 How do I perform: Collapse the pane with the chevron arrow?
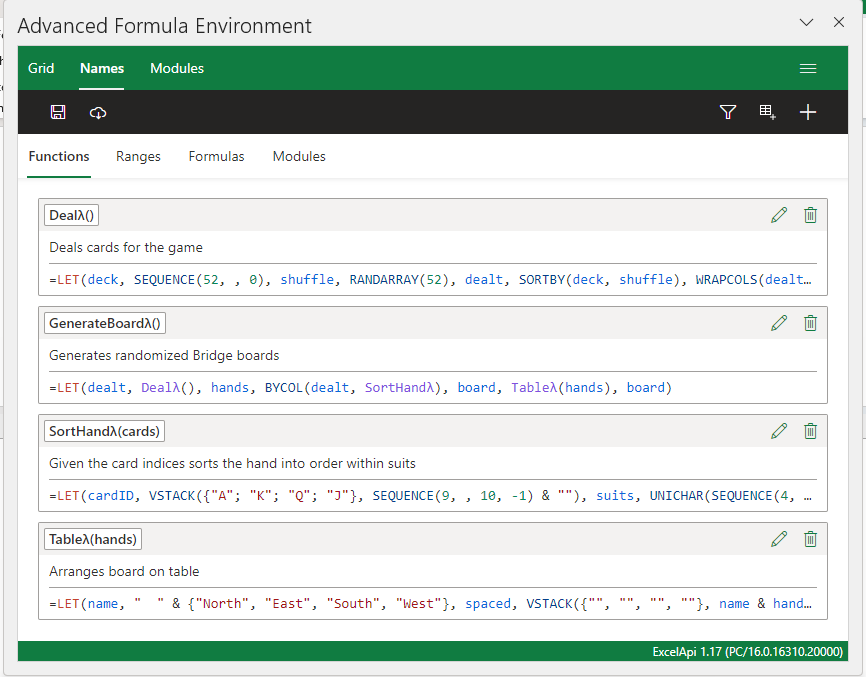[x=806, y=23]
